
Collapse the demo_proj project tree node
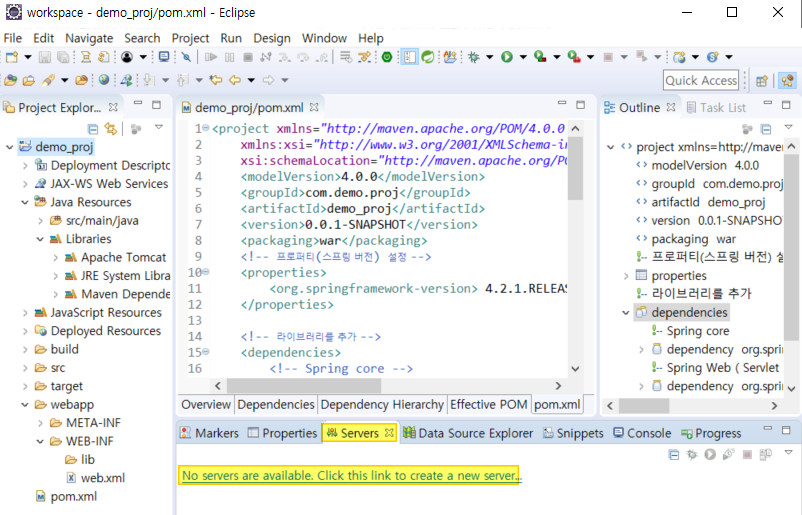(10, 147)
